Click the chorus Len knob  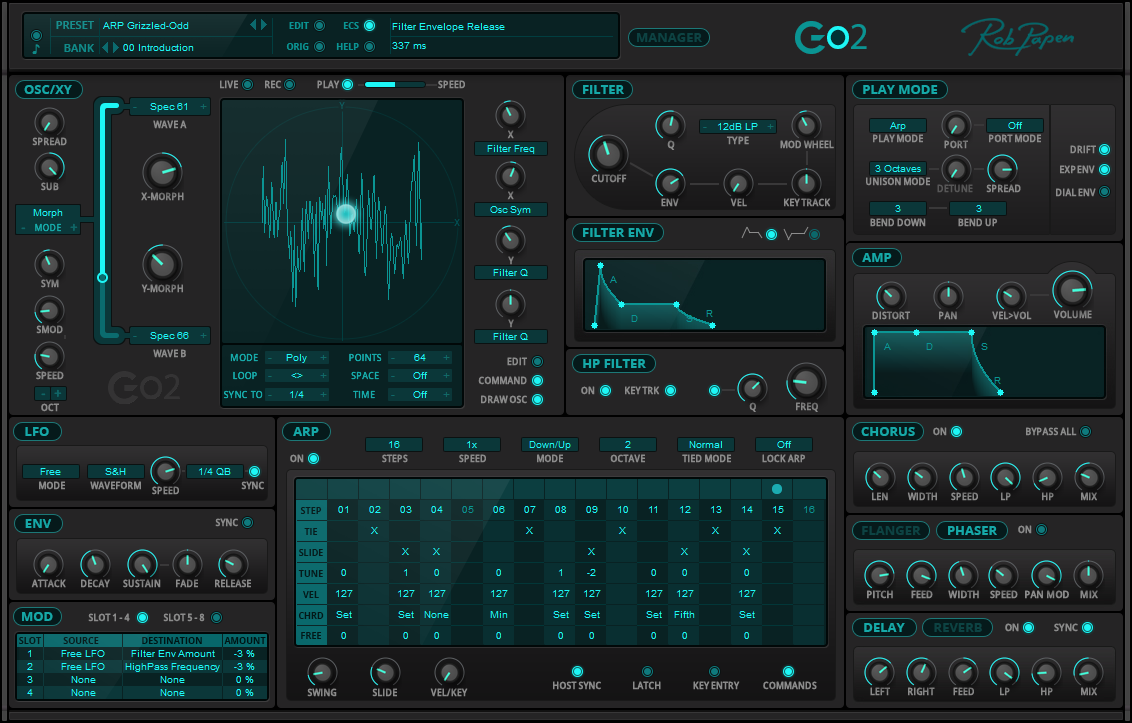click(879, 477)
